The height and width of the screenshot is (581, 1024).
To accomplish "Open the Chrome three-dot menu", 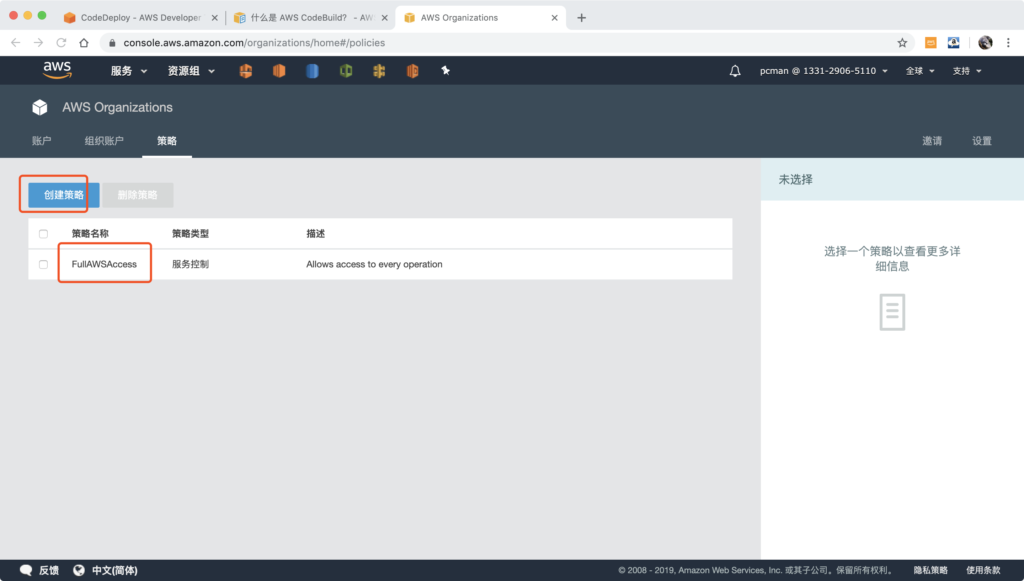I will (x=1008, y=42).
